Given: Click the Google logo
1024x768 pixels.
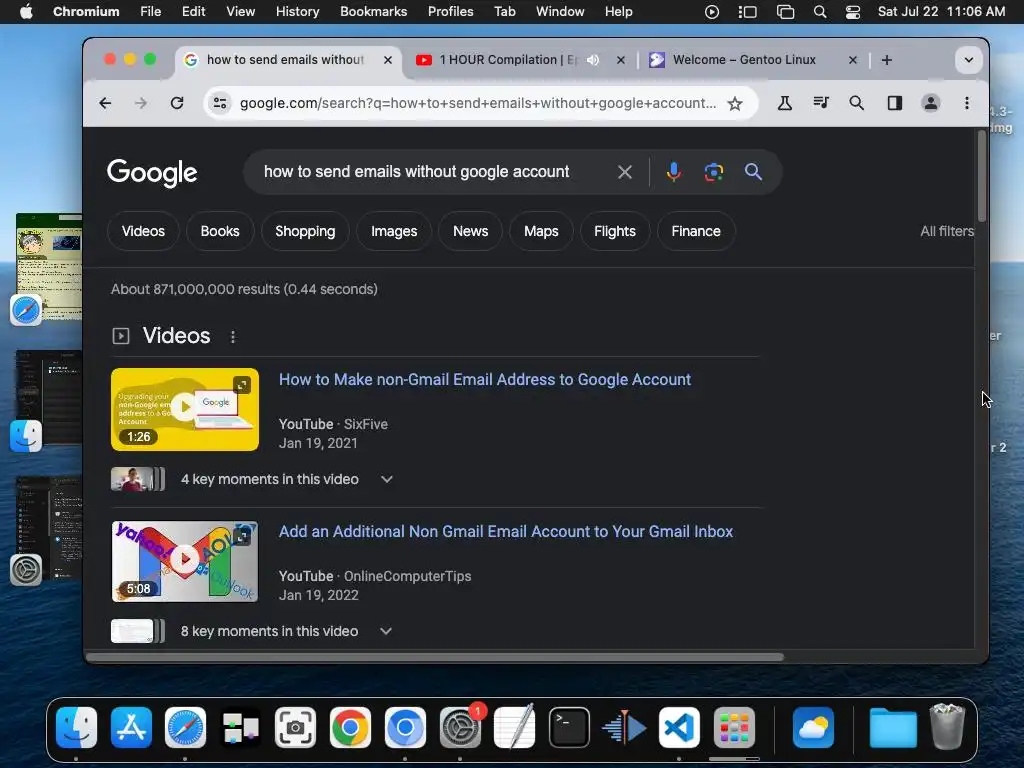Looking at the screenshot, I should [x=152, y=172].
